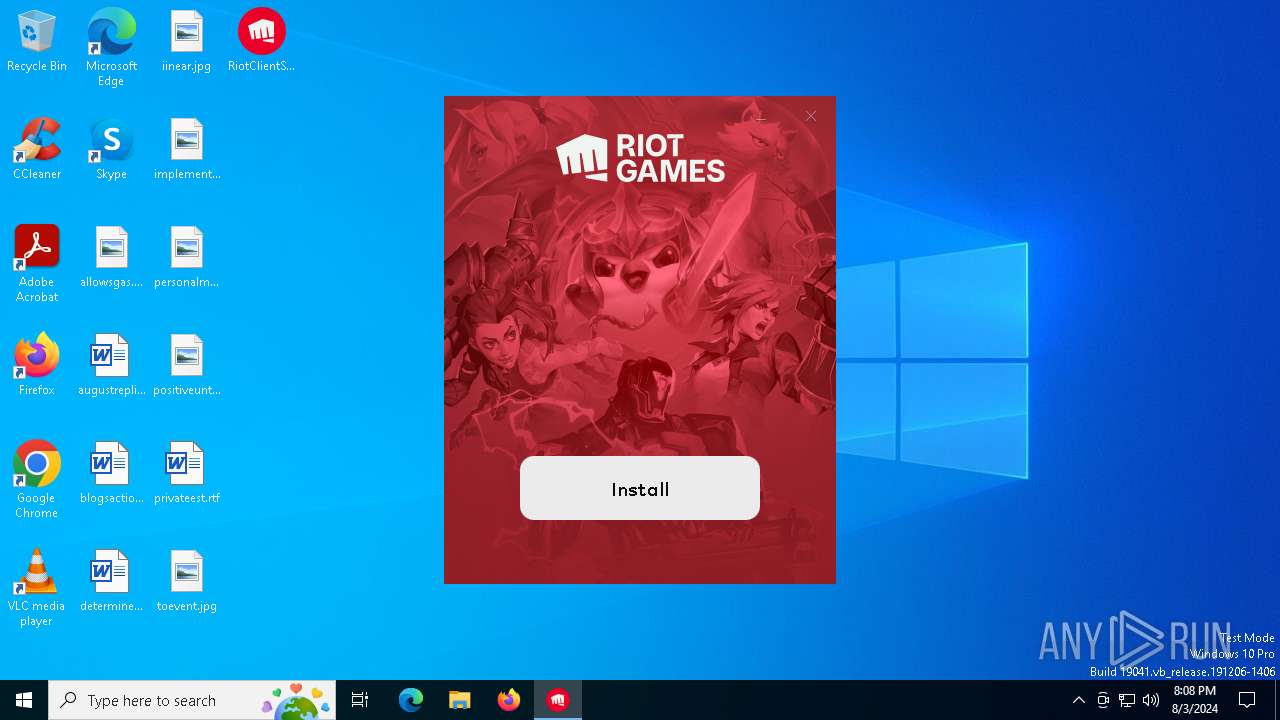The height and width of the screenshot is (720, 1280).
Task: Show hidden system tray icons
Action: pos(1078,700)
